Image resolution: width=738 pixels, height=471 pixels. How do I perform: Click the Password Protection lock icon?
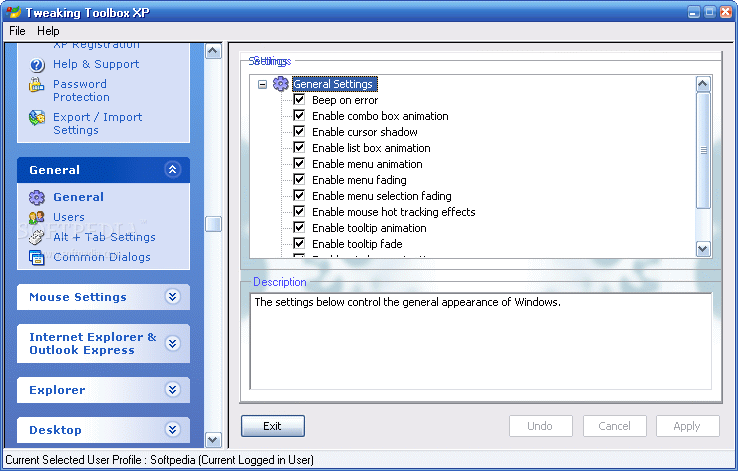(37, 85)
